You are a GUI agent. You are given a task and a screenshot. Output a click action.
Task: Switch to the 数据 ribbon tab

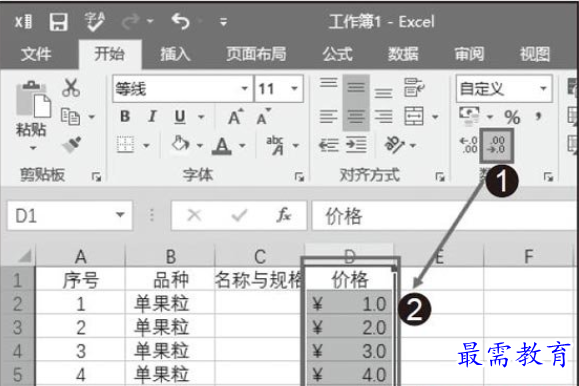coord(403,54)
